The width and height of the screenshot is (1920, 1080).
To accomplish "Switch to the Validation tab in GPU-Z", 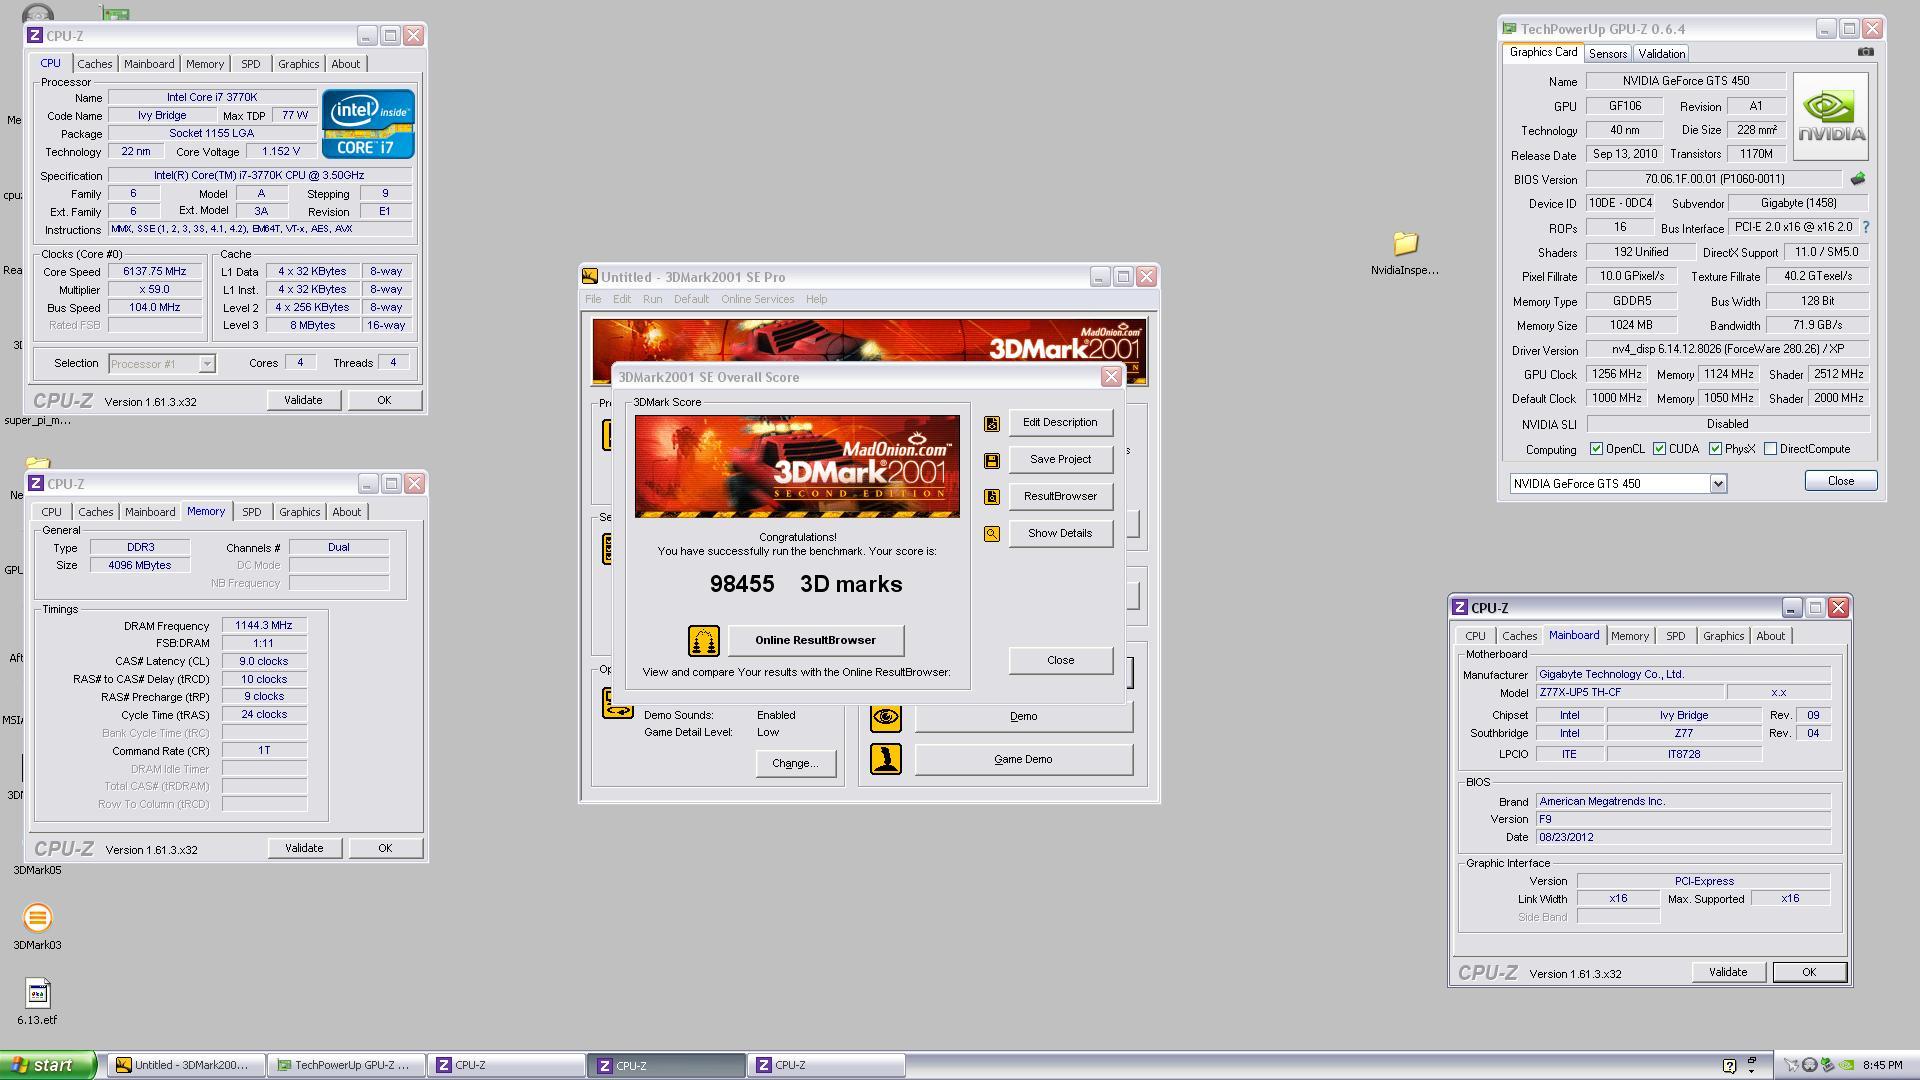I will click(1661, 54).
